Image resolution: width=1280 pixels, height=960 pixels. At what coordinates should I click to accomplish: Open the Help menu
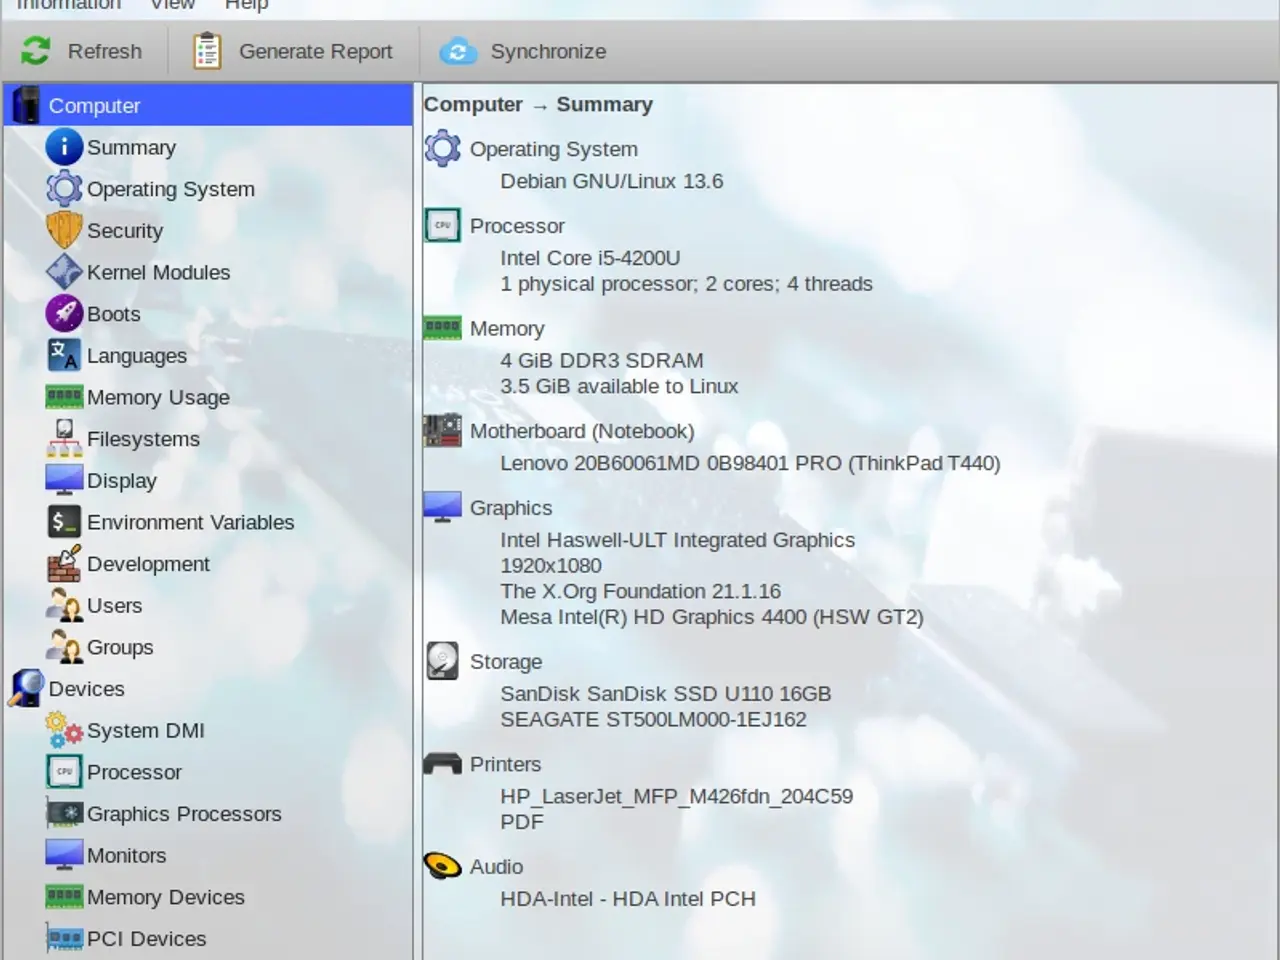[246, 5]
